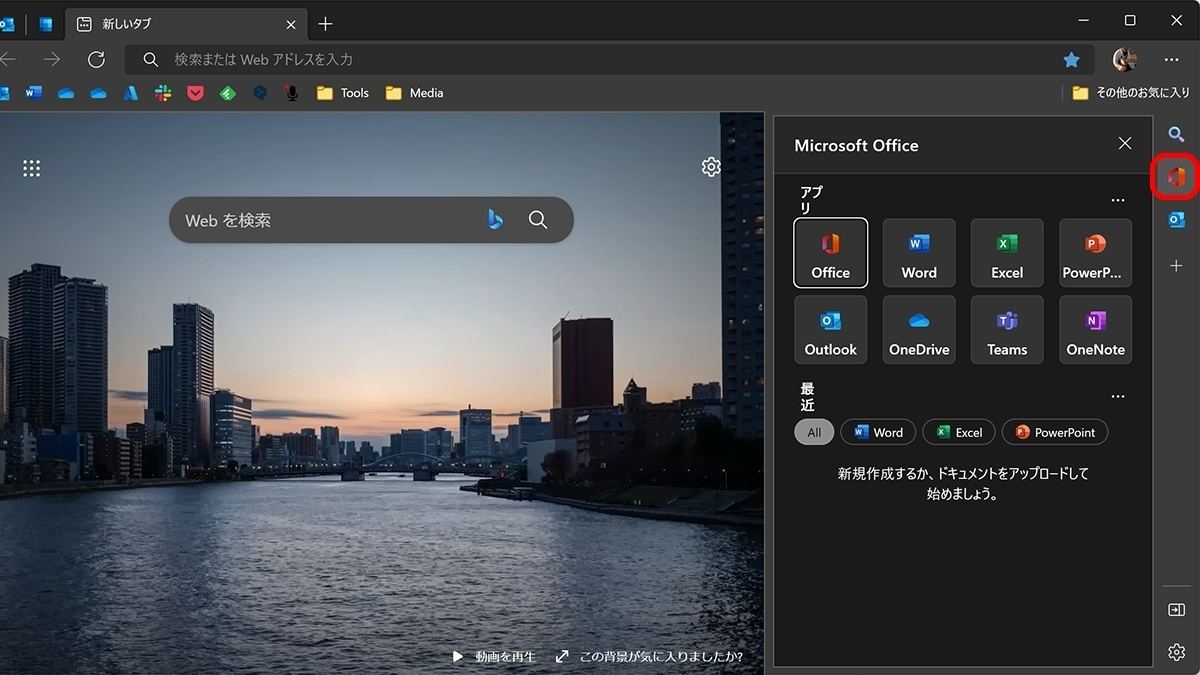Filter recent files by PowerPoint
This screenshot has height=675, width=1200.
1055,432
